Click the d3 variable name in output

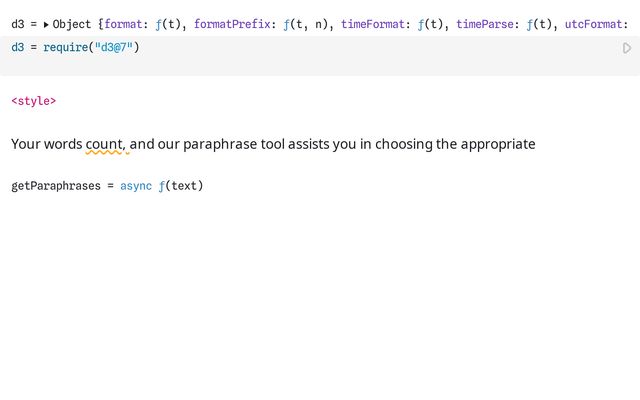(x=18, y=24)
